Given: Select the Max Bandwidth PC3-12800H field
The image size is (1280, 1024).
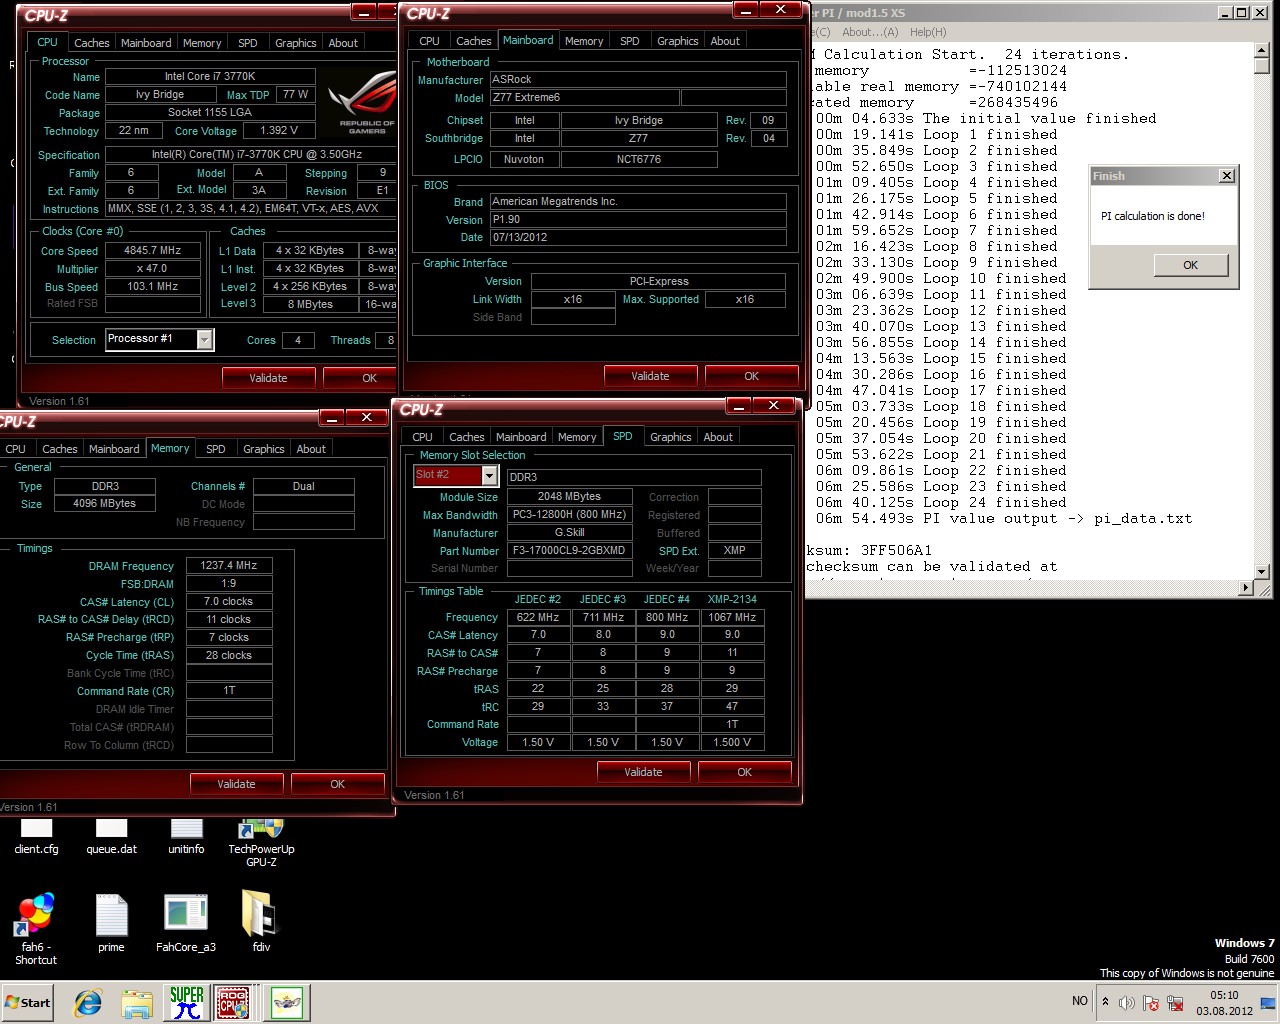Looking at the screenshot, I should [569, 515].
